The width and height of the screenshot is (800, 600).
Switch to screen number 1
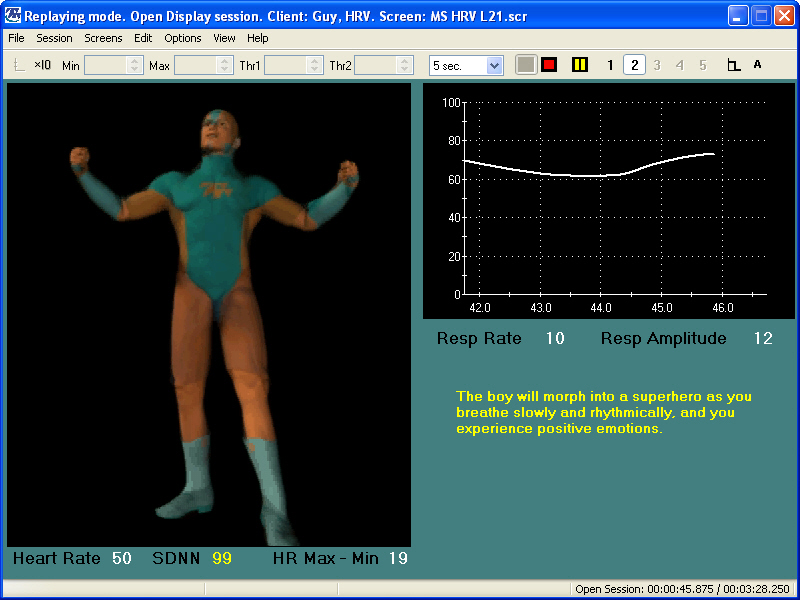pyautogui.click(x=611, y=65)
